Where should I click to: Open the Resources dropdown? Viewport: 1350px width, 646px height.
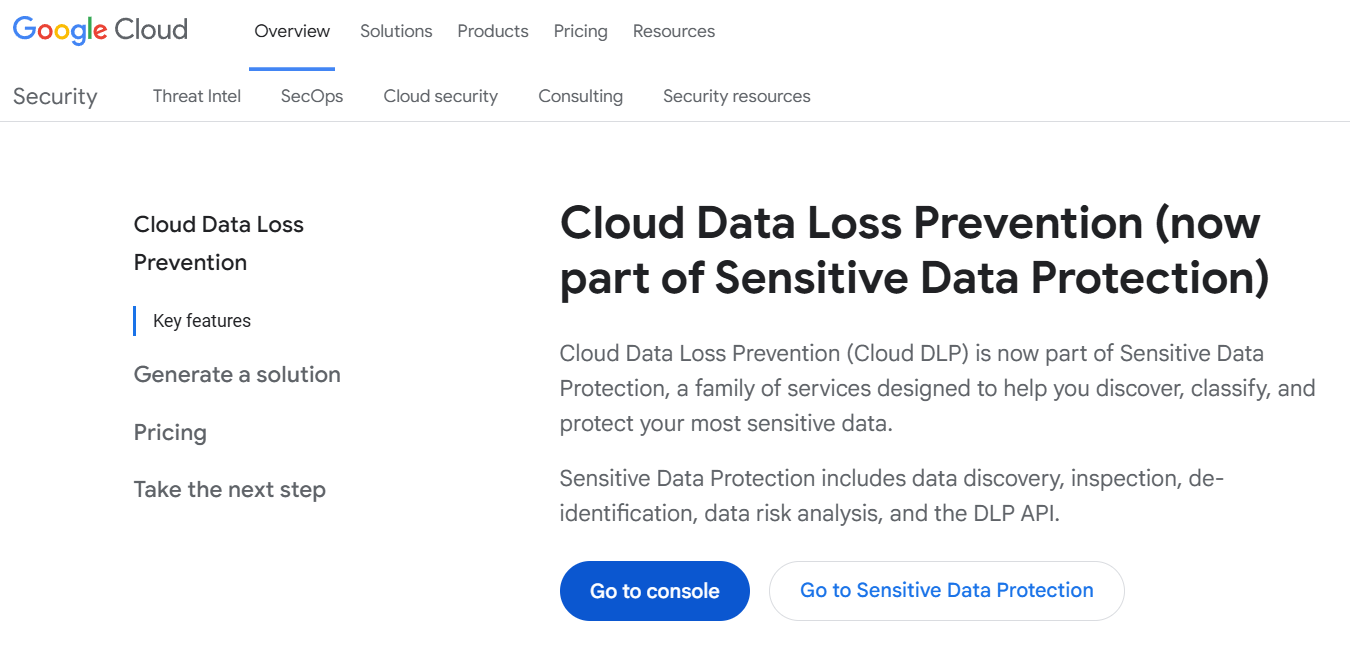(x=673, y=31)
